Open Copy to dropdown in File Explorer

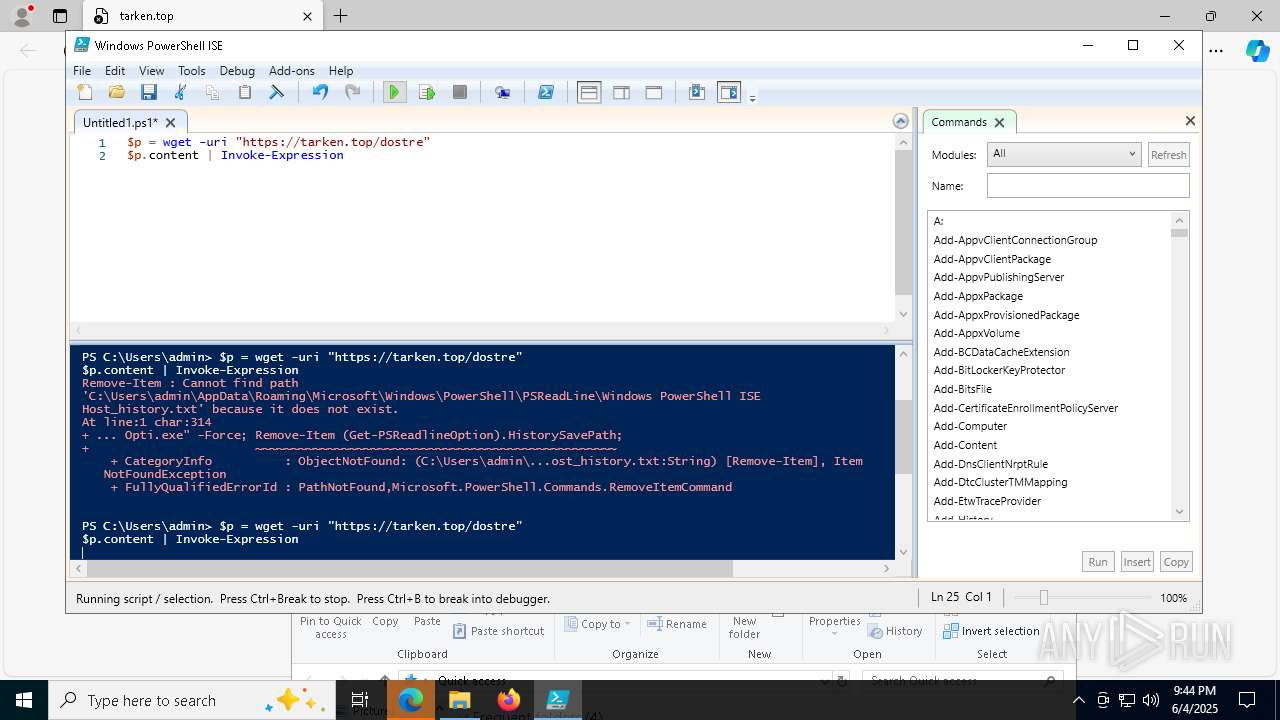coord(598,624)
